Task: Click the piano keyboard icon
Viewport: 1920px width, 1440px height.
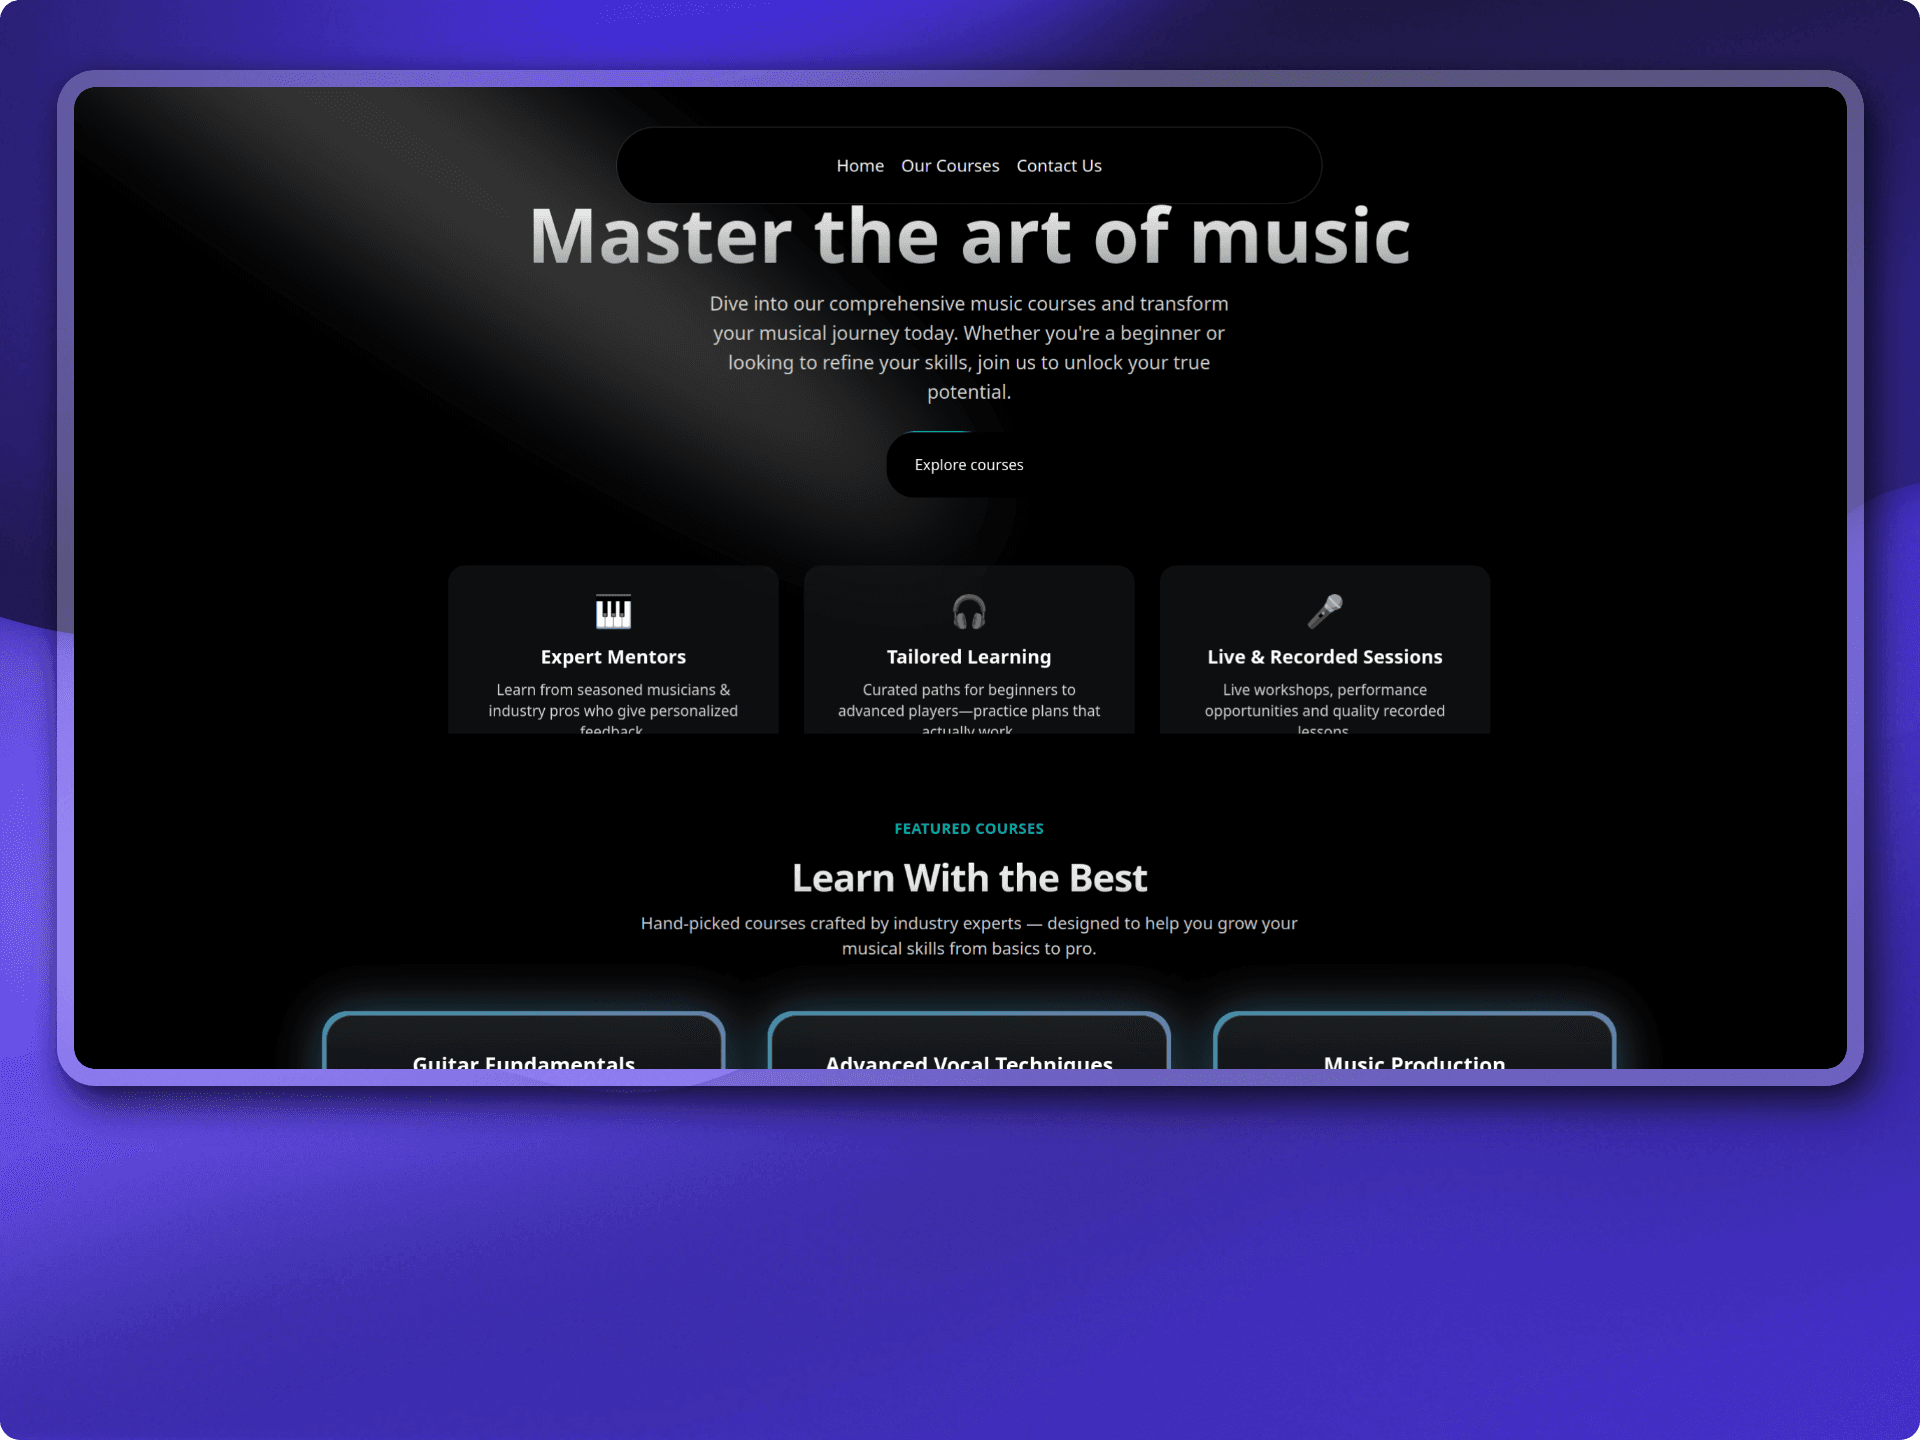Action: 613,611
